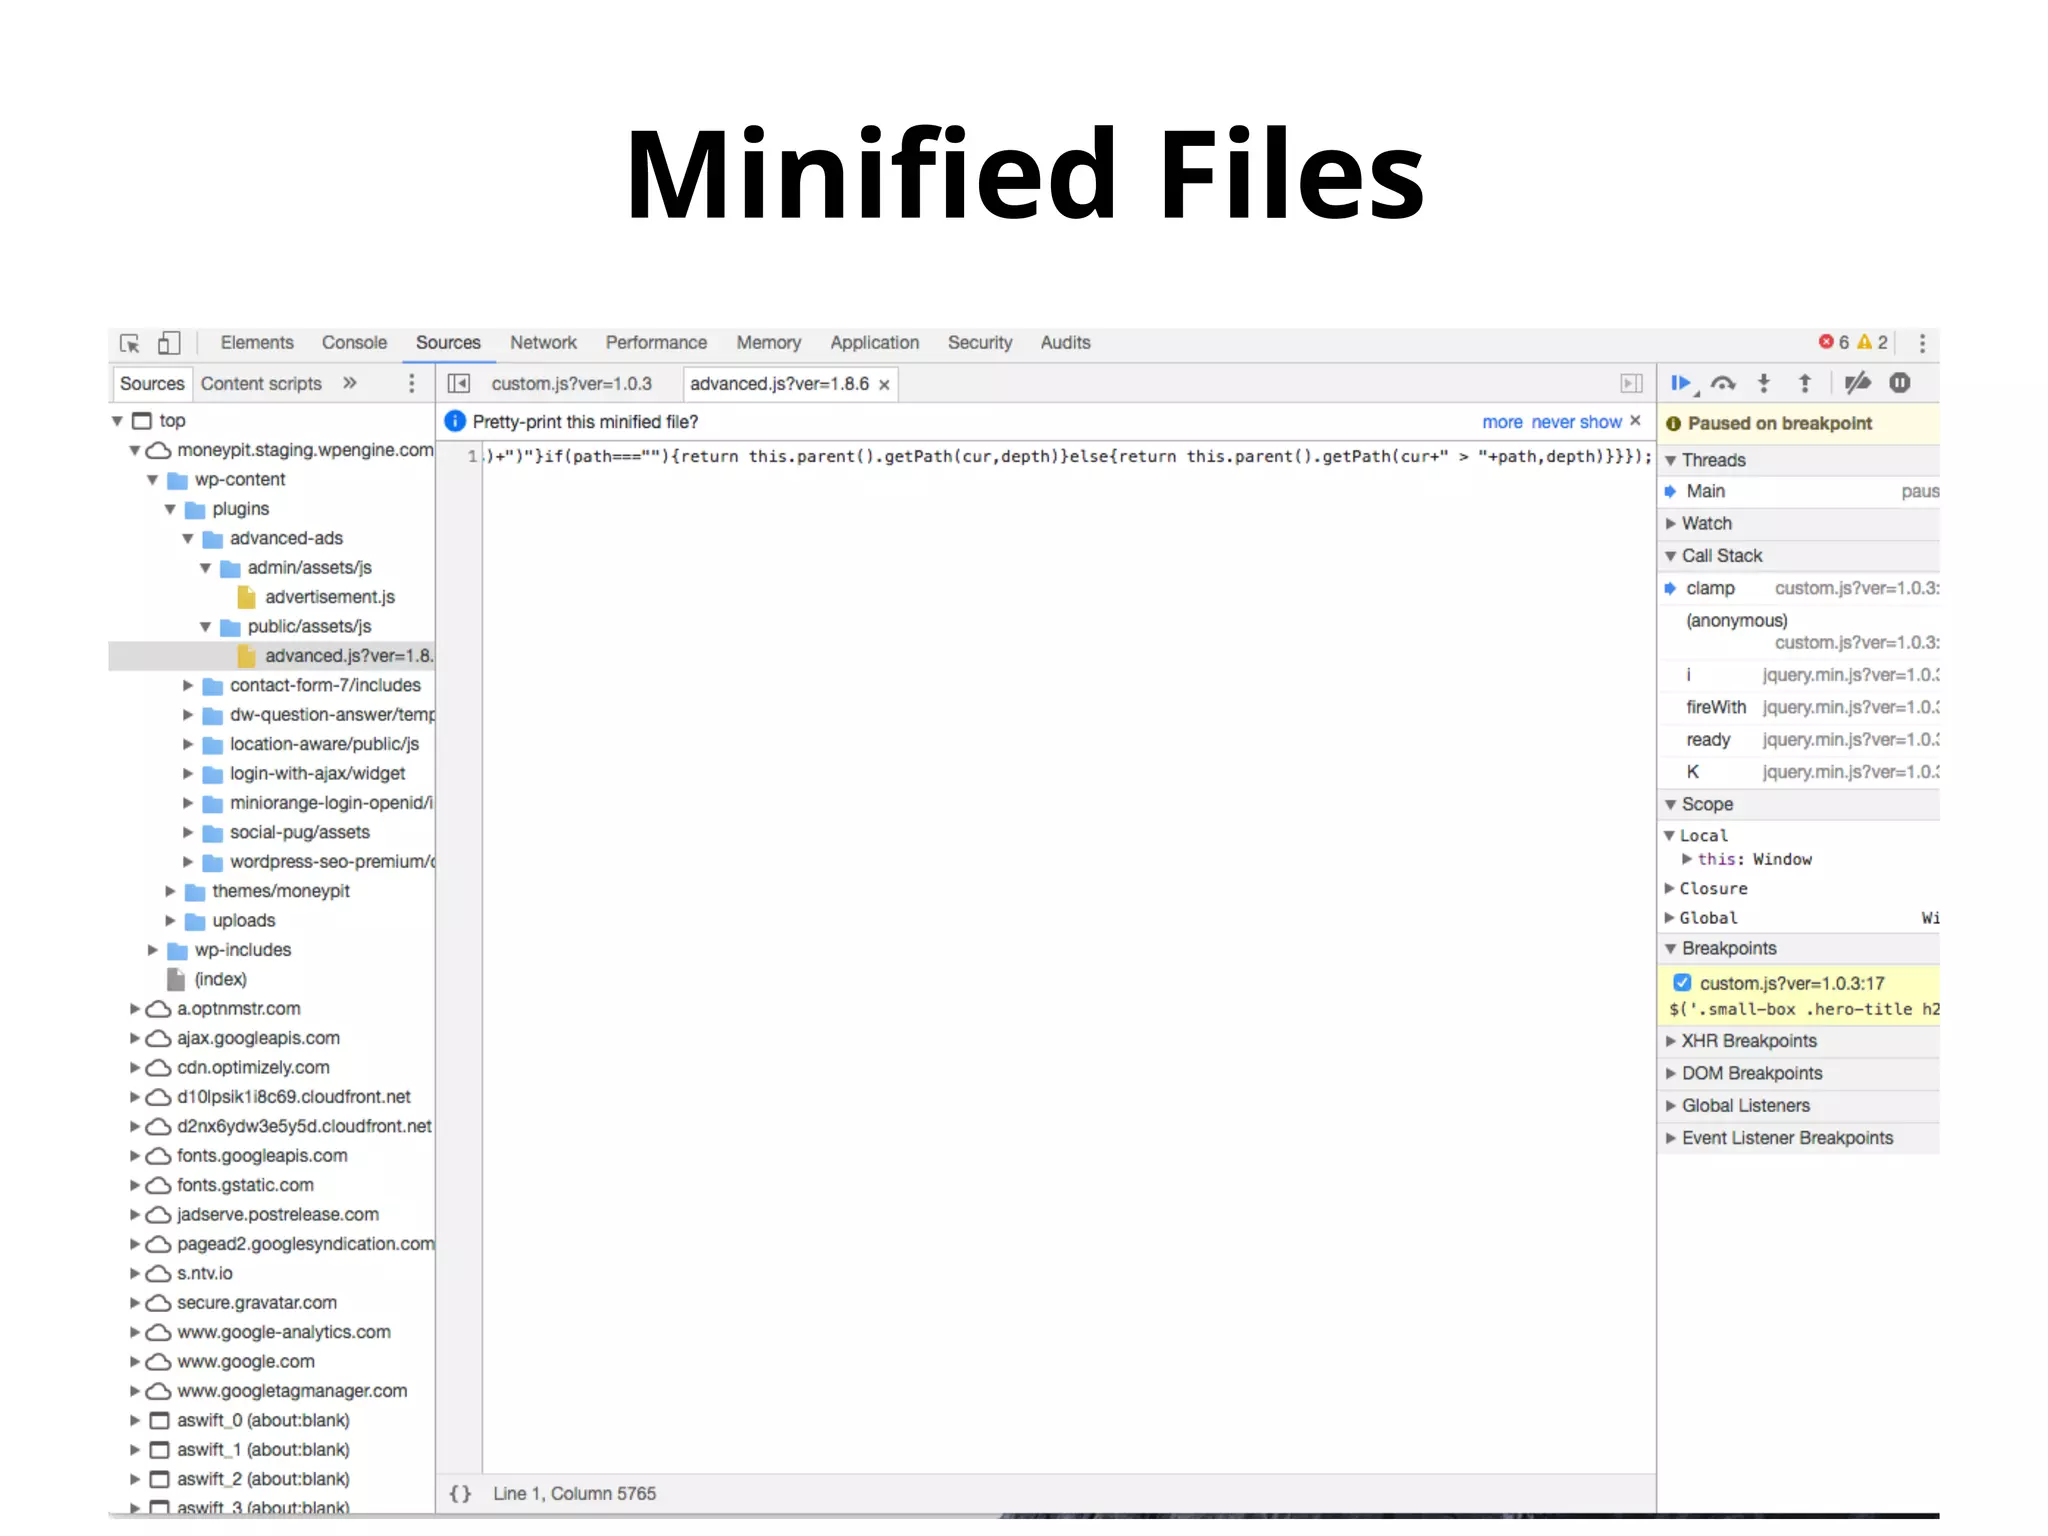
Task: Open the Audits tab
Action: coord(1065,343)
